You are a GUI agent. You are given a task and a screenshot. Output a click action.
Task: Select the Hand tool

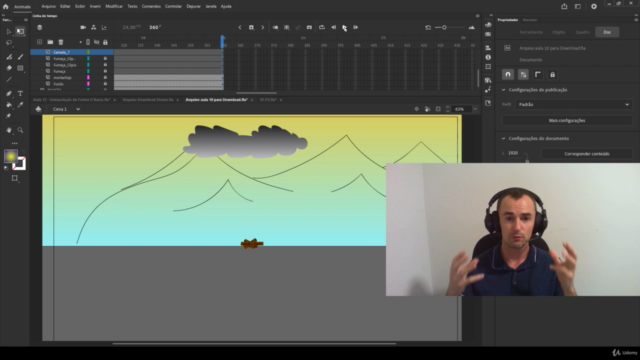(x=9, y=130)
